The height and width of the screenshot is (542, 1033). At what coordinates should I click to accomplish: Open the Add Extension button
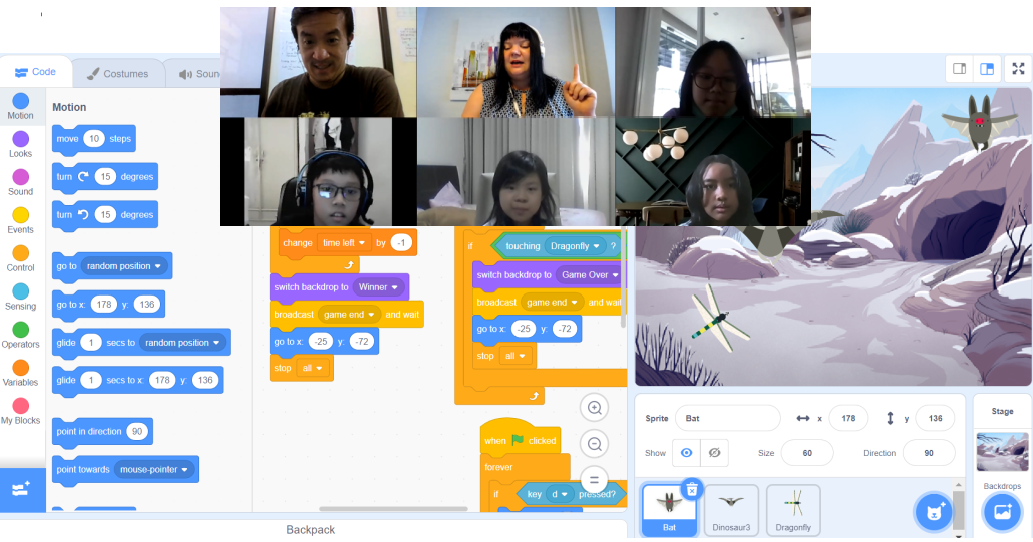tap(22, 489)
